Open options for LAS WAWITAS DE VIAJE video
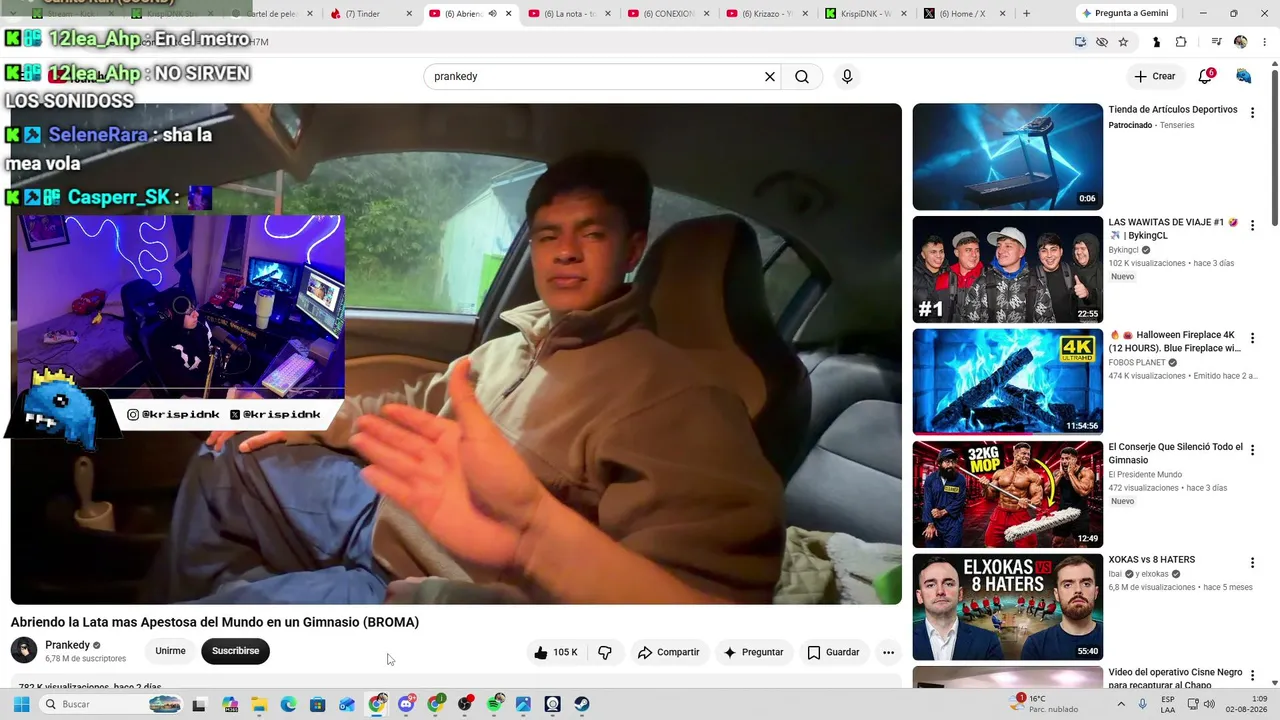Screen dimensions: 1280x720 [1252, 226]
